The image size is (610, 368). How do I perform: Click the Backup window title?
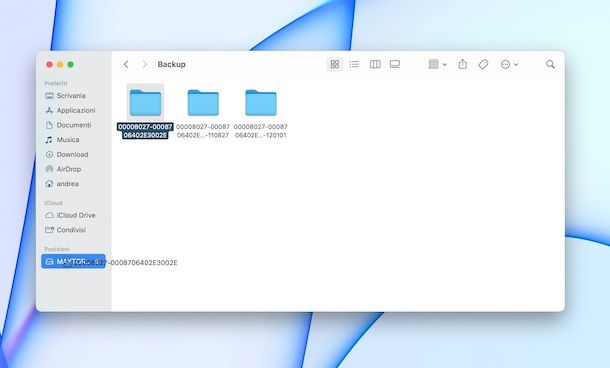tap(172, 64)
